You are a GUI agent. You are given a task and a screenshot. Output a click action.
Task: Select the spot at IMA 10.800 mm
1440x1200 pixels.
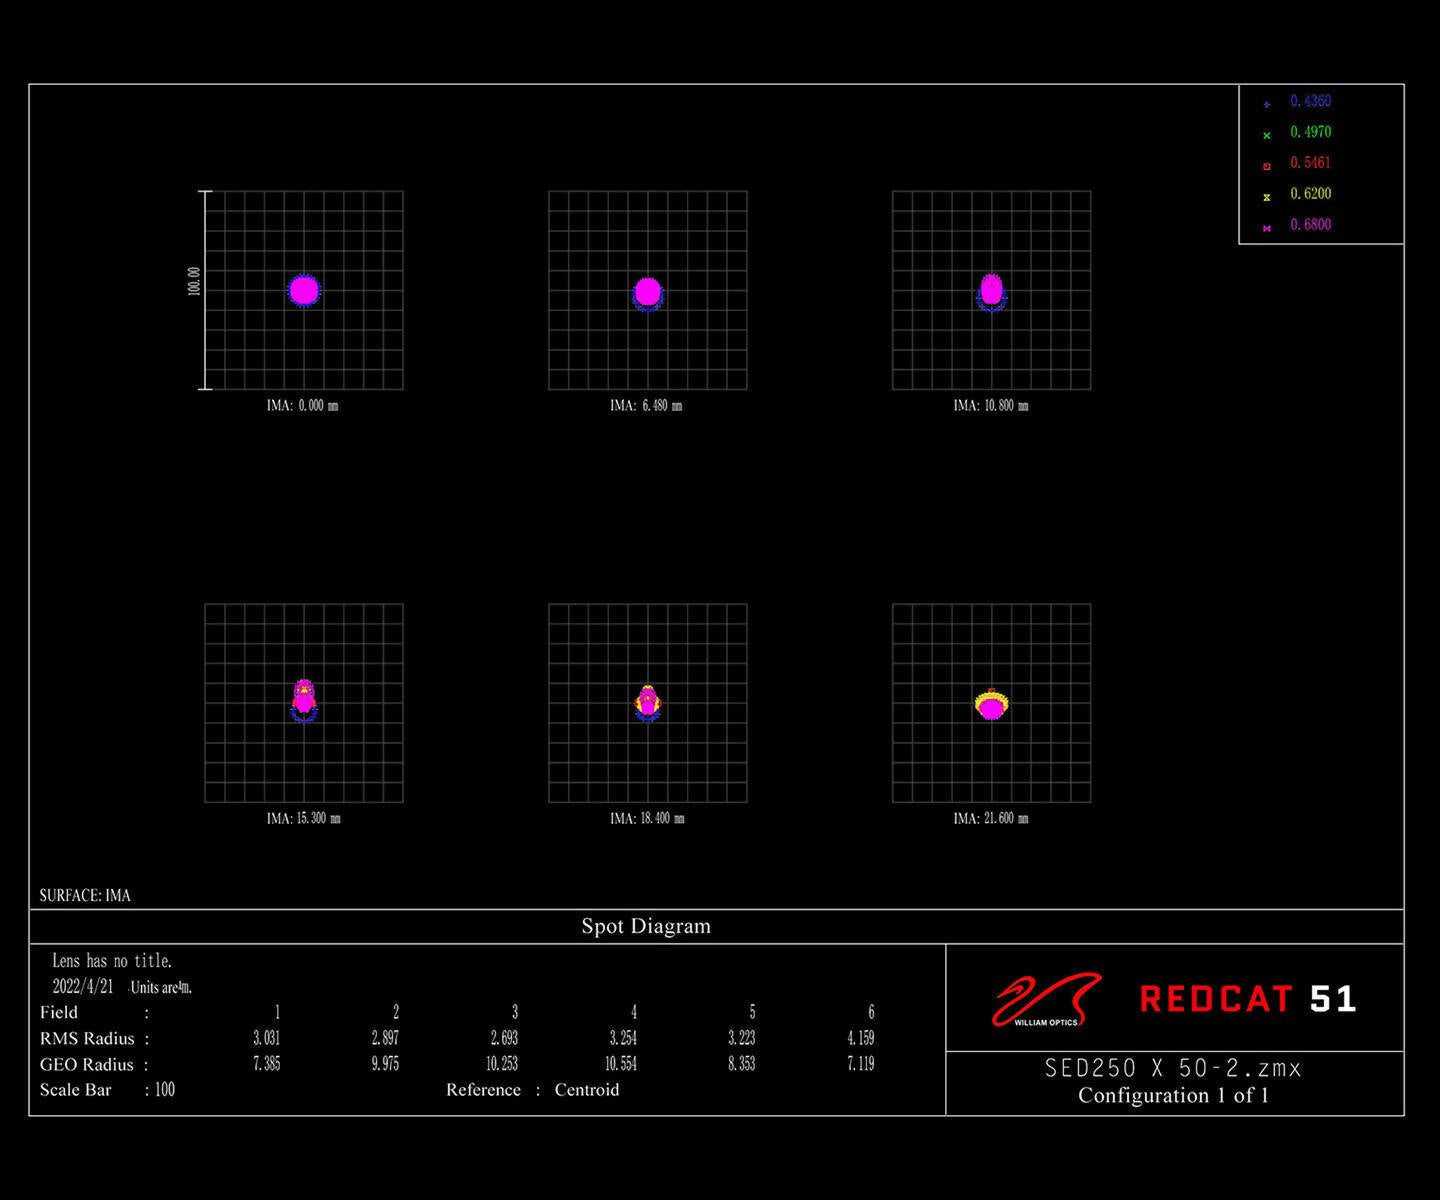991,290
